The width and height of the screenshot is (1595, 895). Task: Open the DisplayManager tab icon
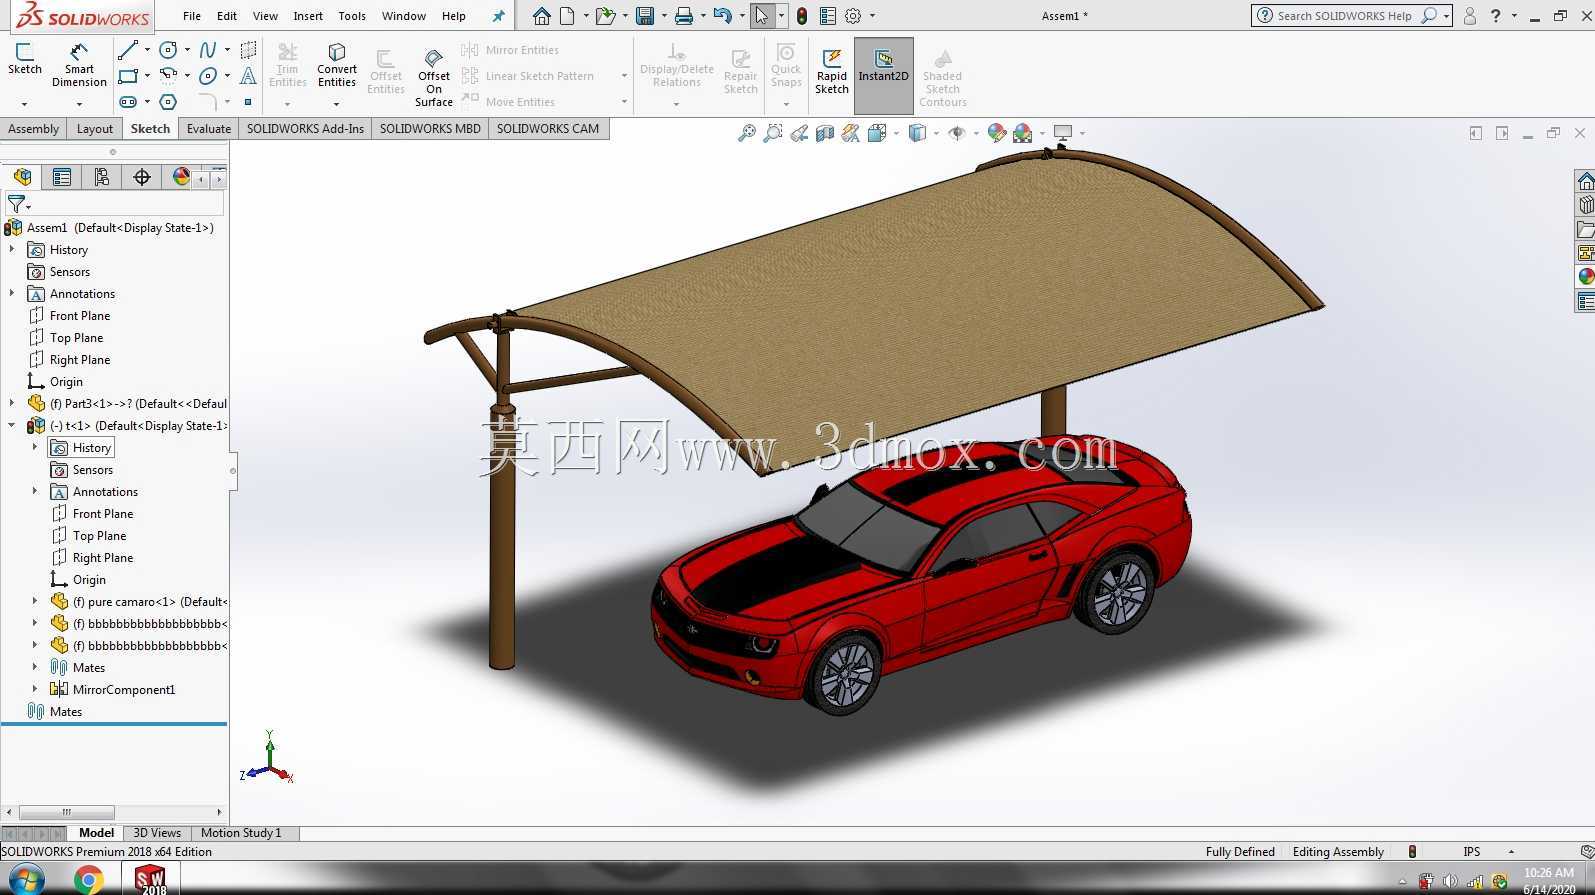pyautogui.click(x=181, y=177)
